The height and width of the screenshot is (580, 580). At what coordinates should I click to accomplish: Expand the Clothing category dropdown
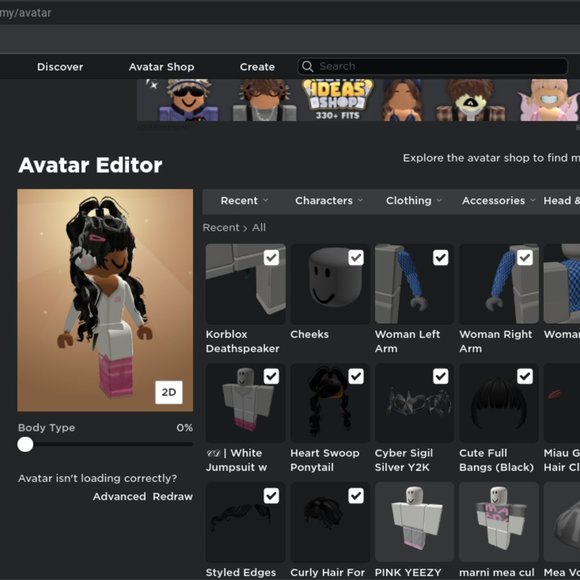point(414,200)
